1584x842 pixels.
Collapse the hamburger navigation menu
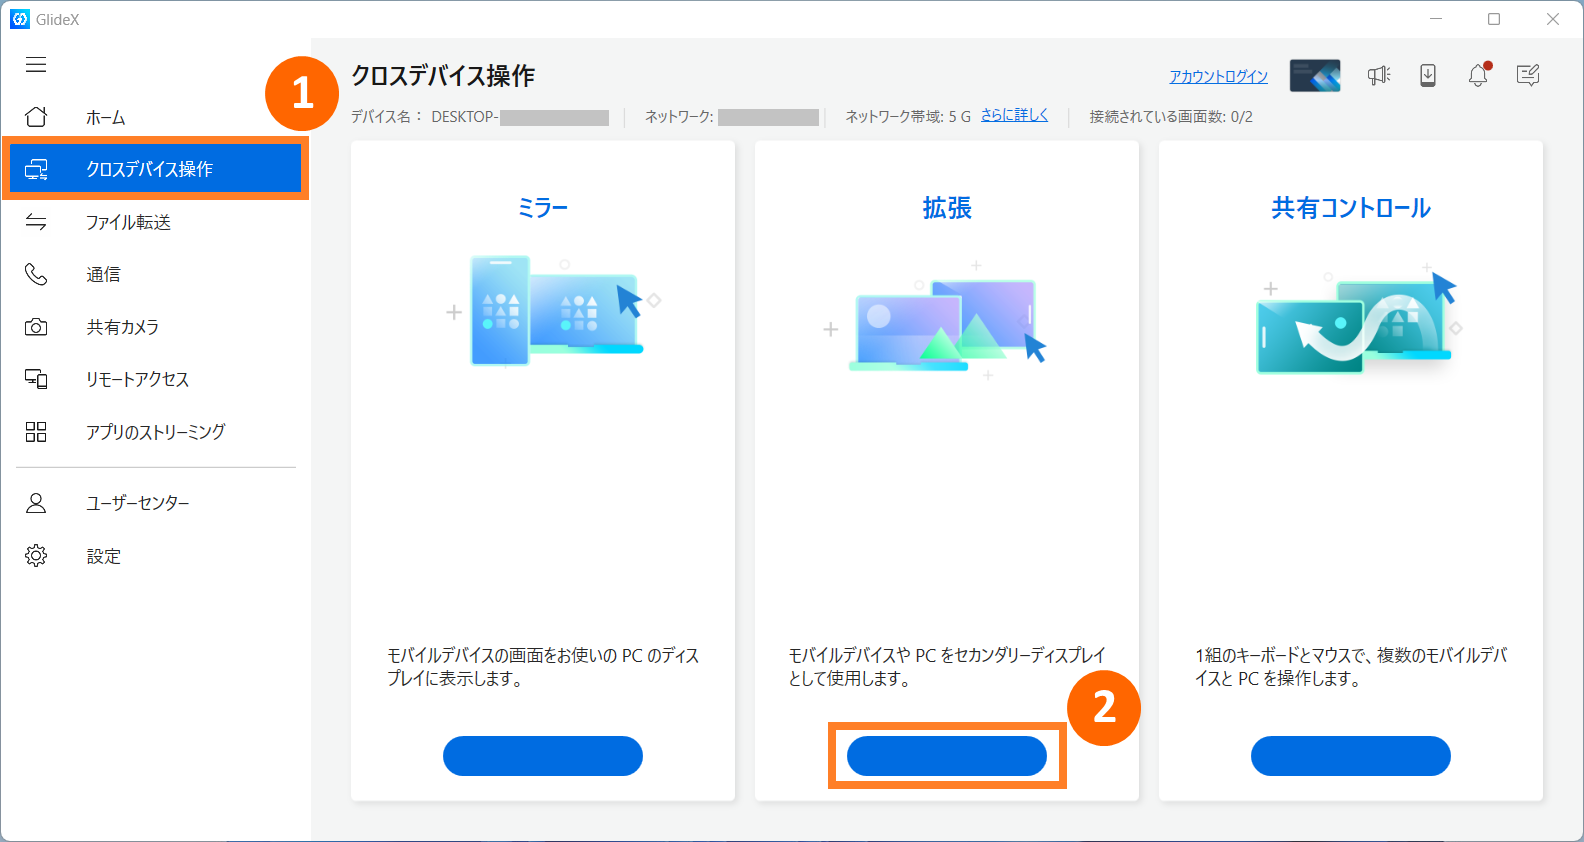[36, 65]
